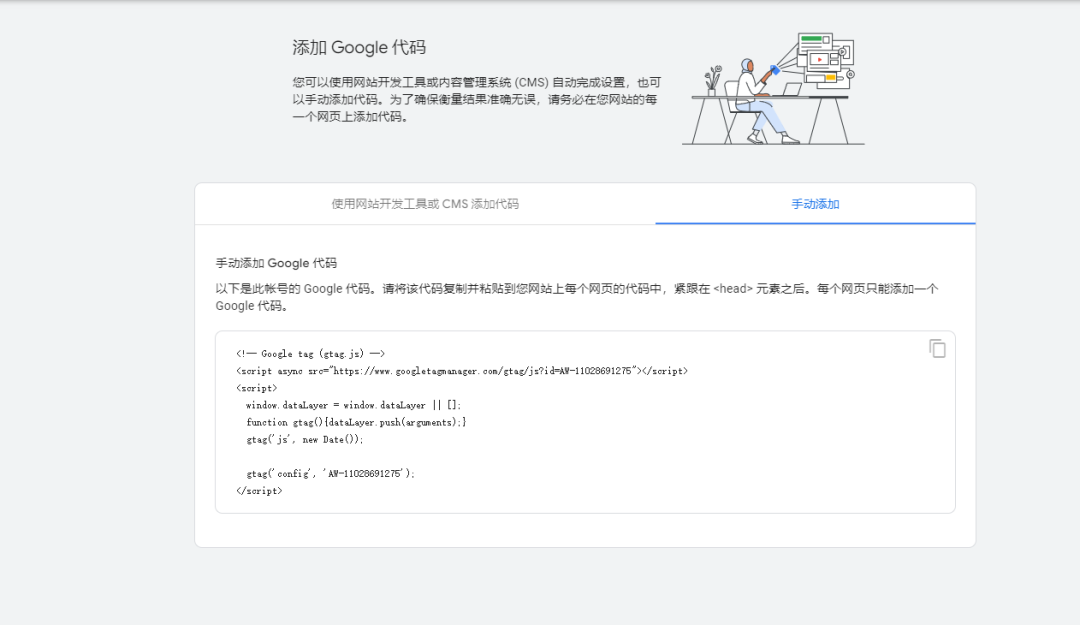Click the paragraph starting 以下是此帐号的 Google 代码
The height and width of the screenshot is (625, 1080).
coord(577,297)
